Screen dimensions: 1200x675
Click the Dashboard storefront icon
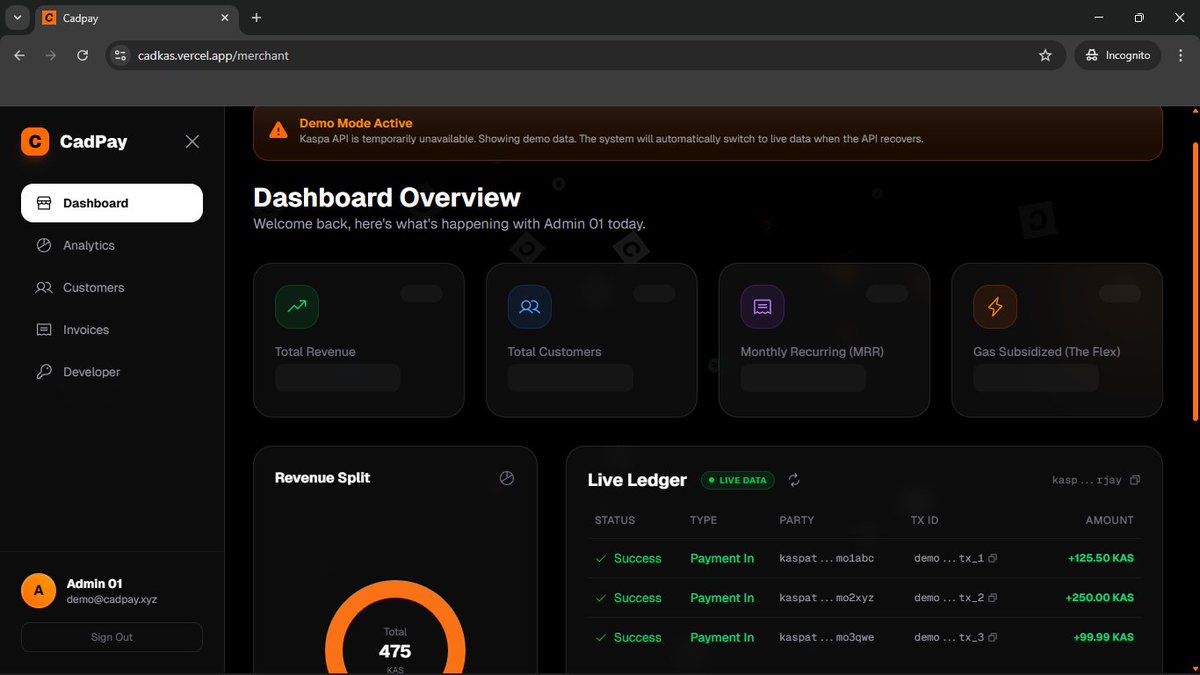click(42, 203)
